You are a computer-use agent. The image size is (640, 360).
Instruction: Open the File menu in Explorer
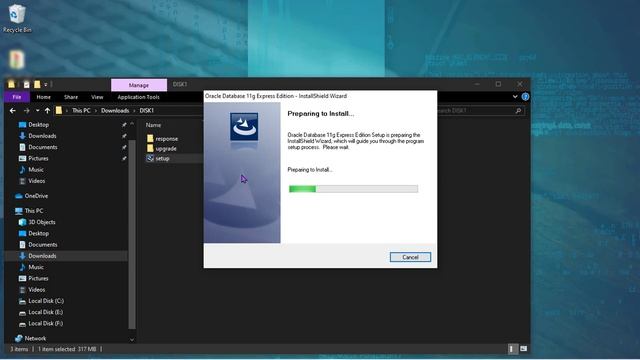coord(17,97)
